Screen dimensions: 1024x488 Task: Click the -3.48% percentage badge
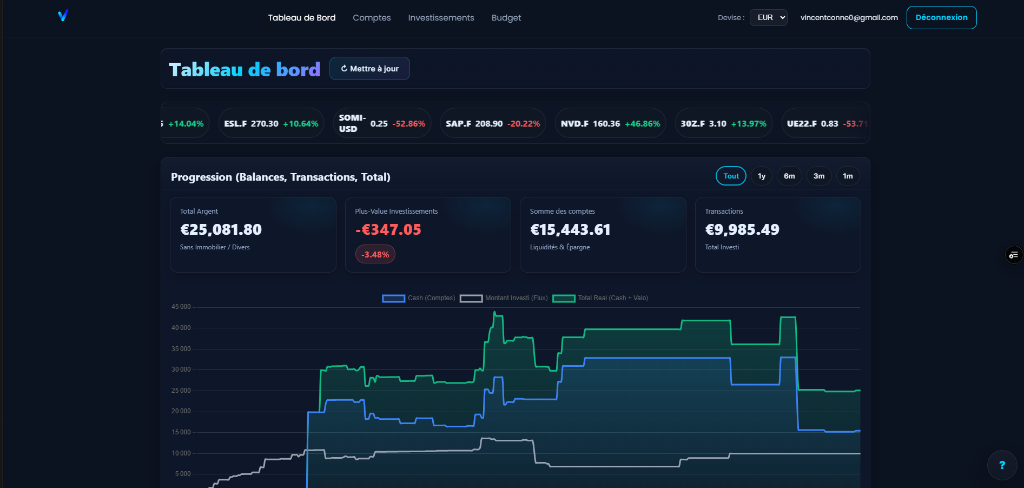coord(375,254)
